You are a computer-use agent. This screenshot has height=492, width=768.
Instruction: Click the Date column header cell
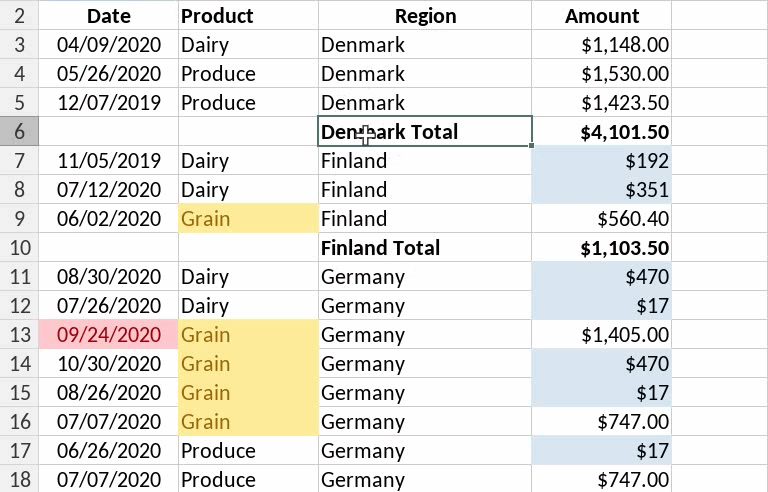pos(109,16)
